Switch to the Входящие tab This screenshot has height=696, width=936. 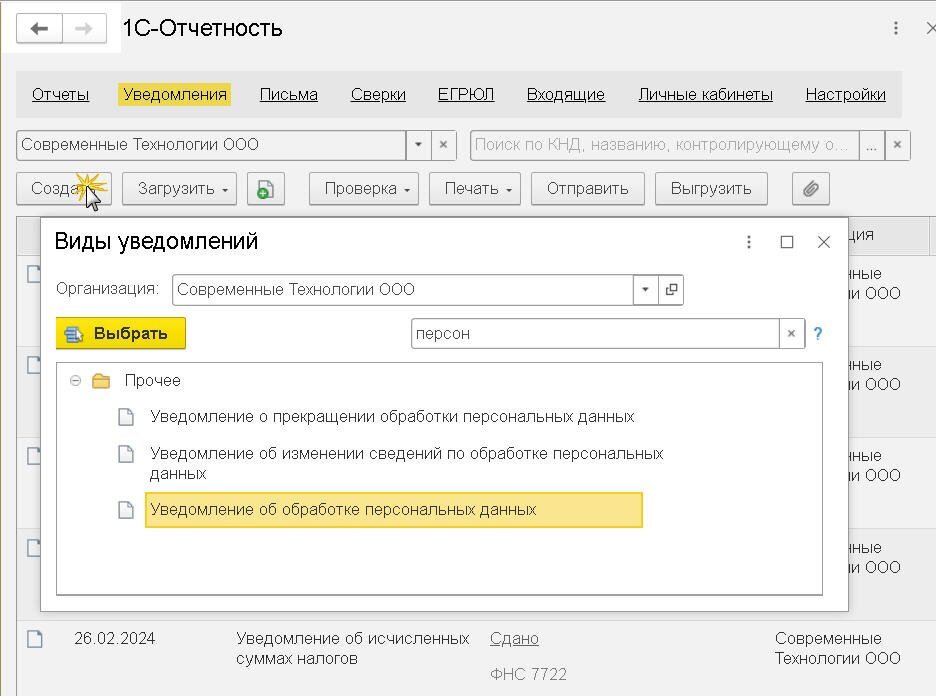565,94
